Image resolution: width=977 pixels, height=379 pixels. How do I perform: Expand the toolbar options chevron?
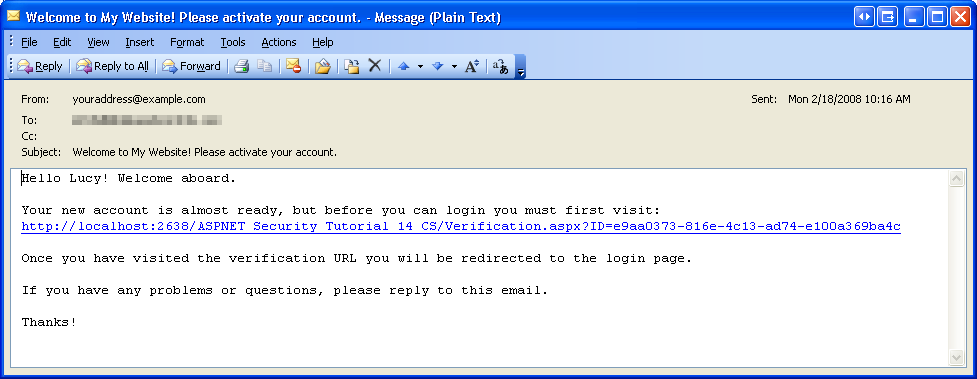(x=521, y=67)
